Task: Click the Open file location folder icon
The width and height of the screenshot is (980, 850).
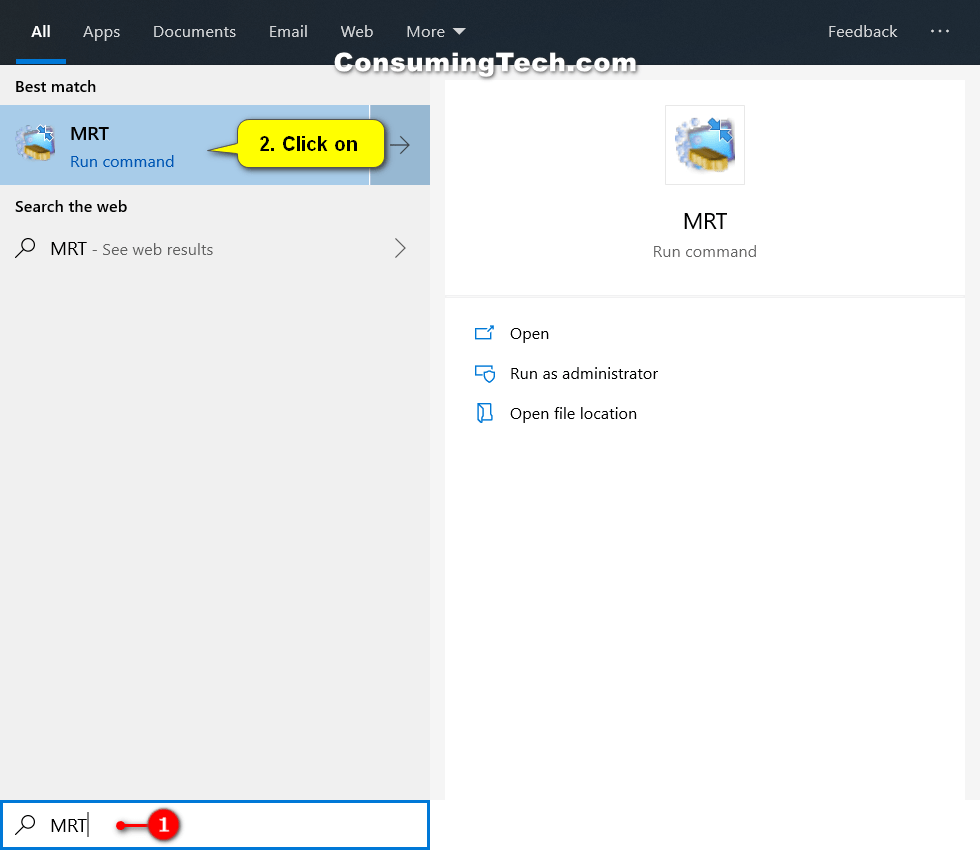Action: 486,413
